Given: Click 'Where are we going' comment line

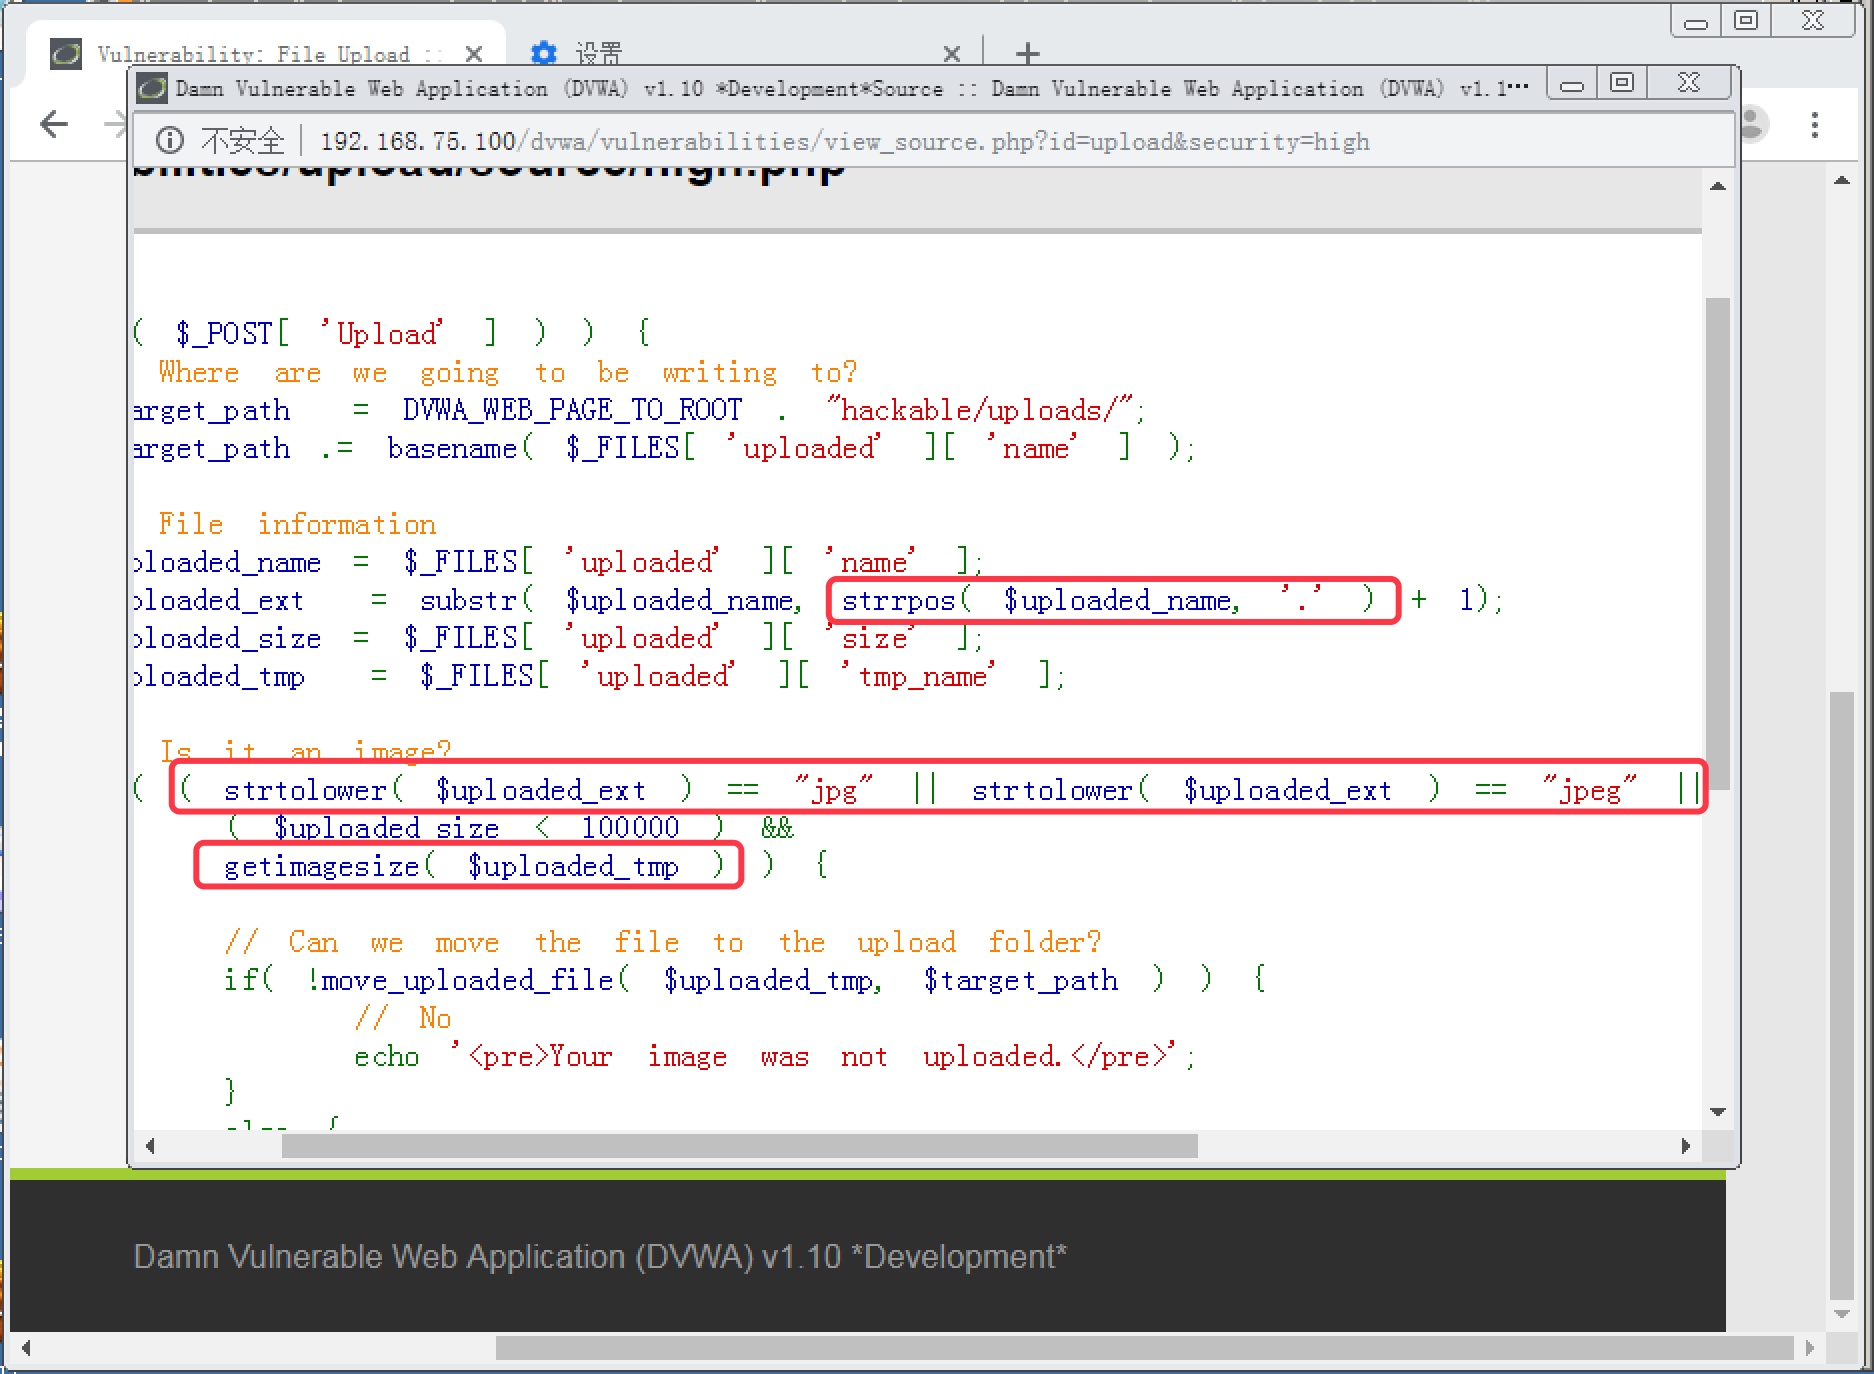Looking at the screenshot, I should [508, 372].
